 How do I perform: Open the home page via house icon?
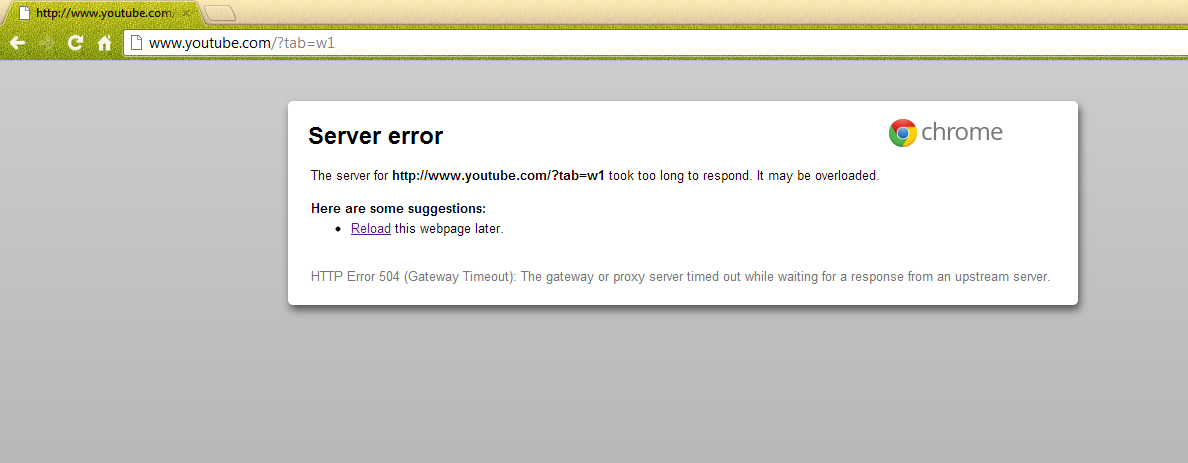pos(105,43)
